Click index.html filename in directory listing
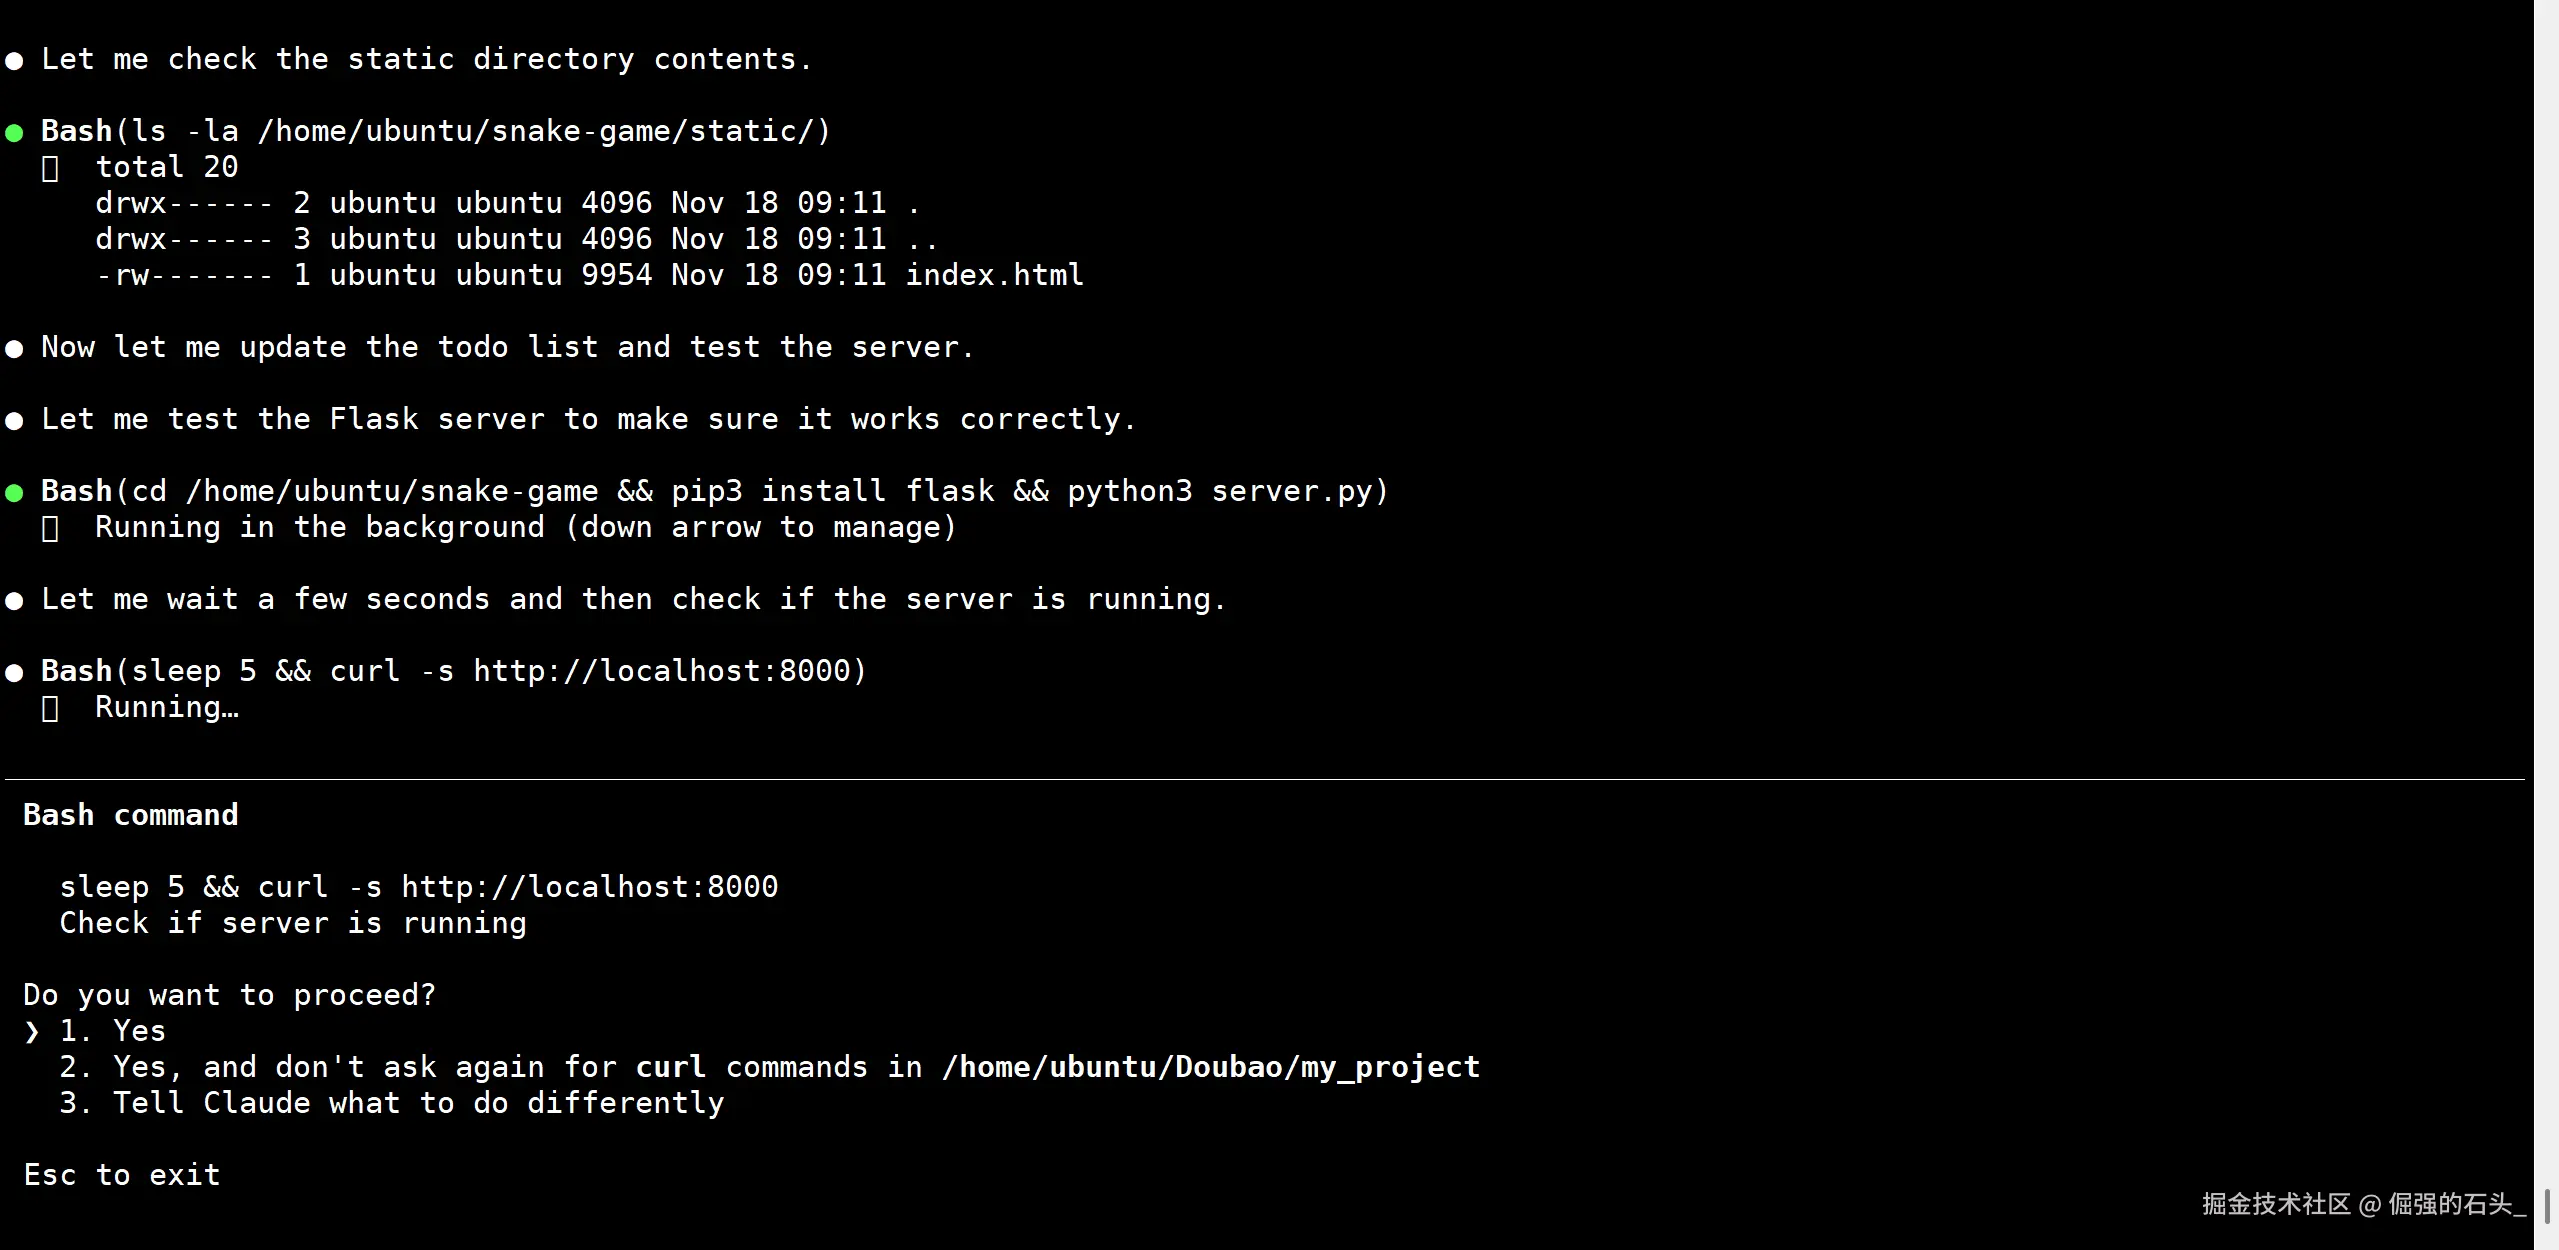 click(994, 275)
